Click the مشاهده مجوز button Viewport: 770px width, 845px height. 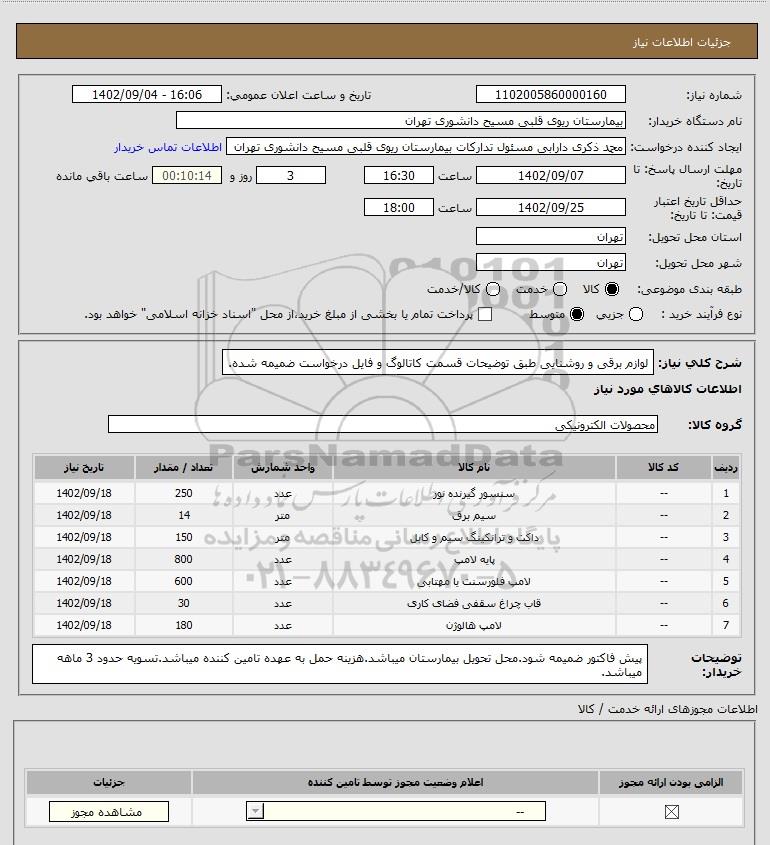109,812
